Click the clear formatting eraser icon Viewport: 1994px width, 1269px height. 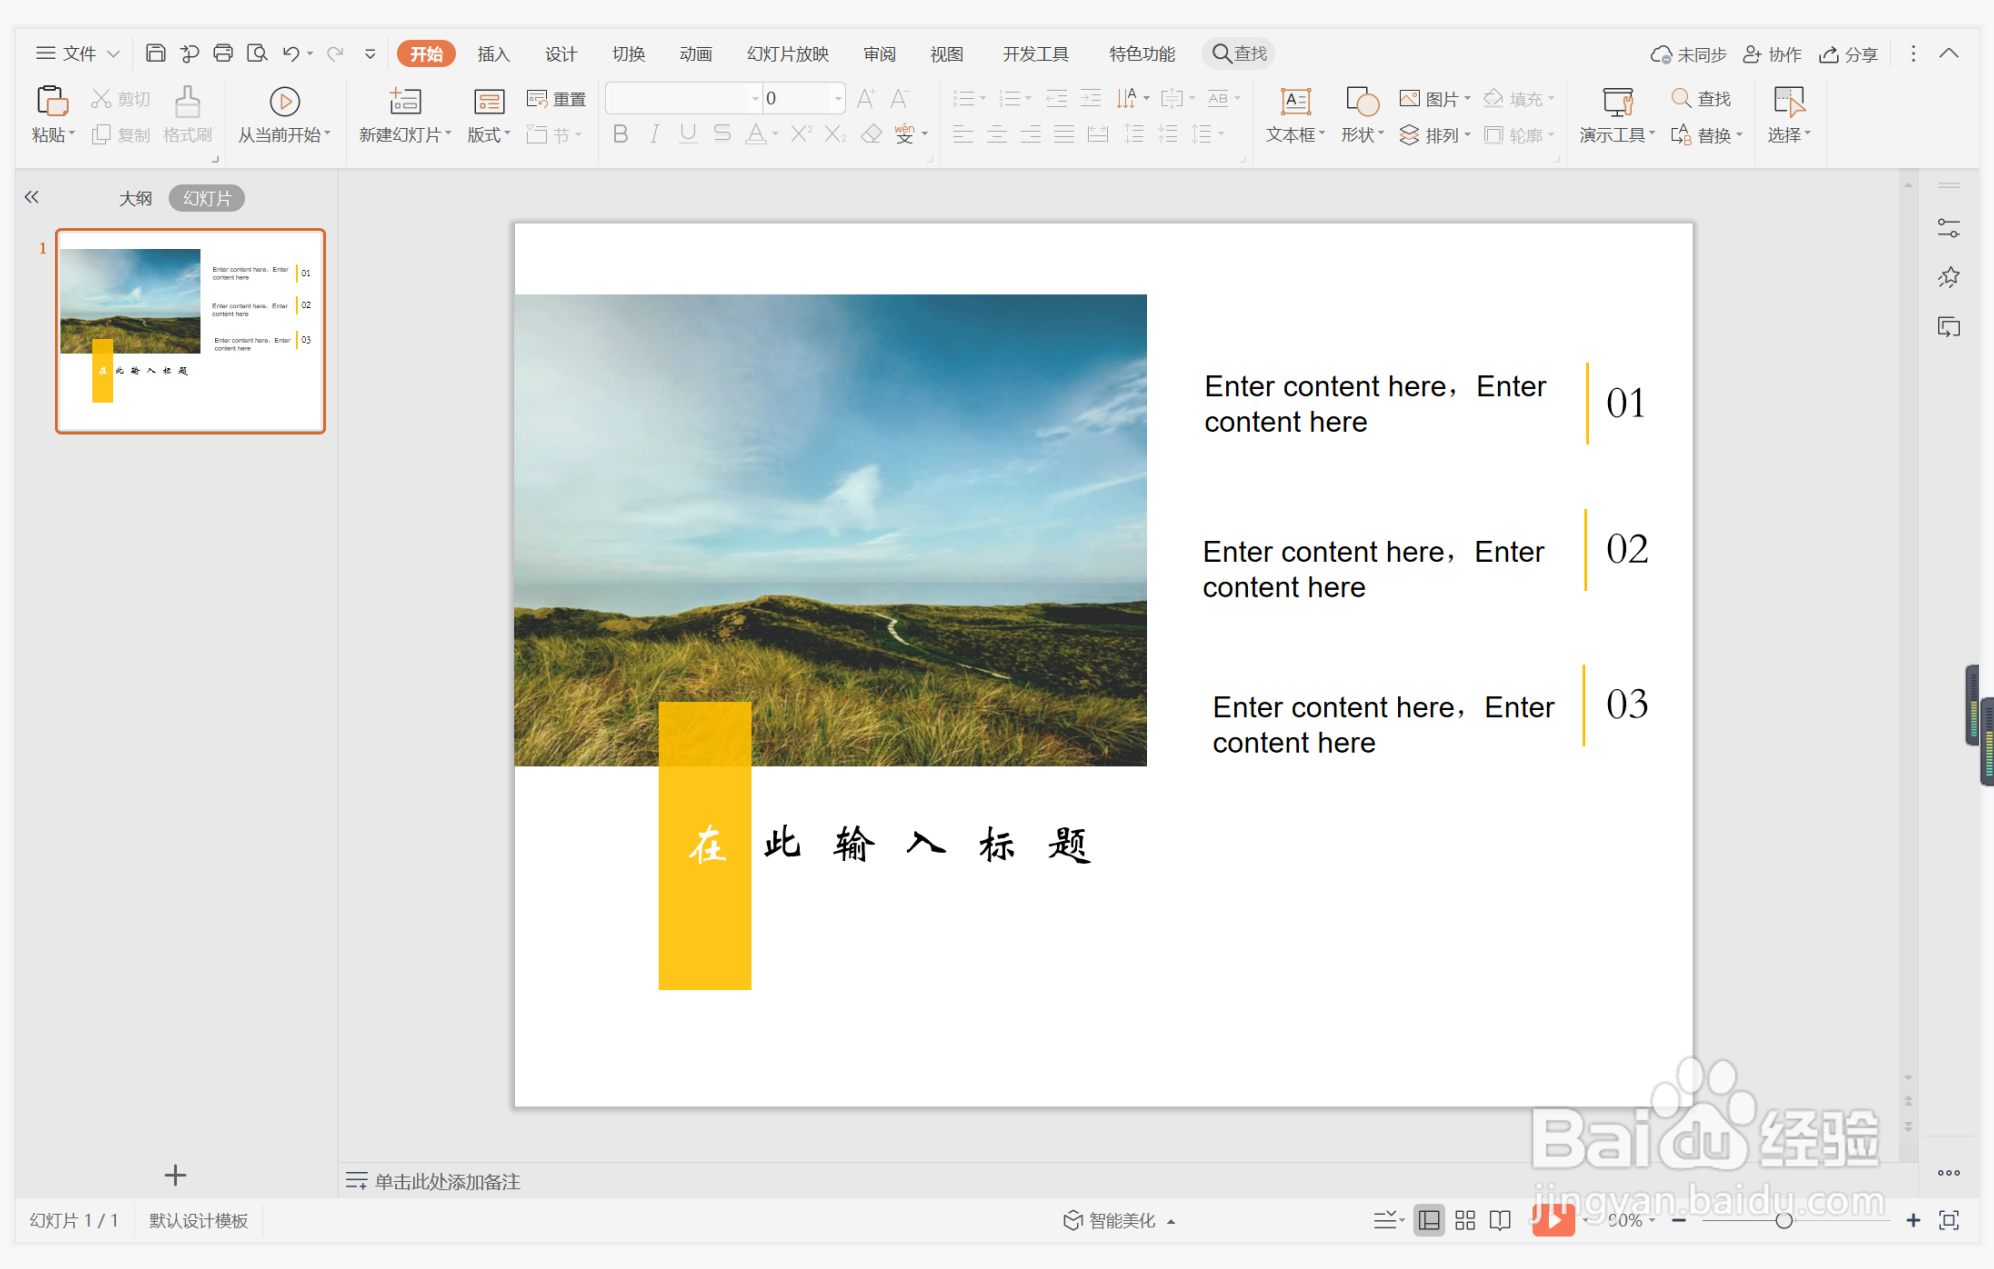871,134
